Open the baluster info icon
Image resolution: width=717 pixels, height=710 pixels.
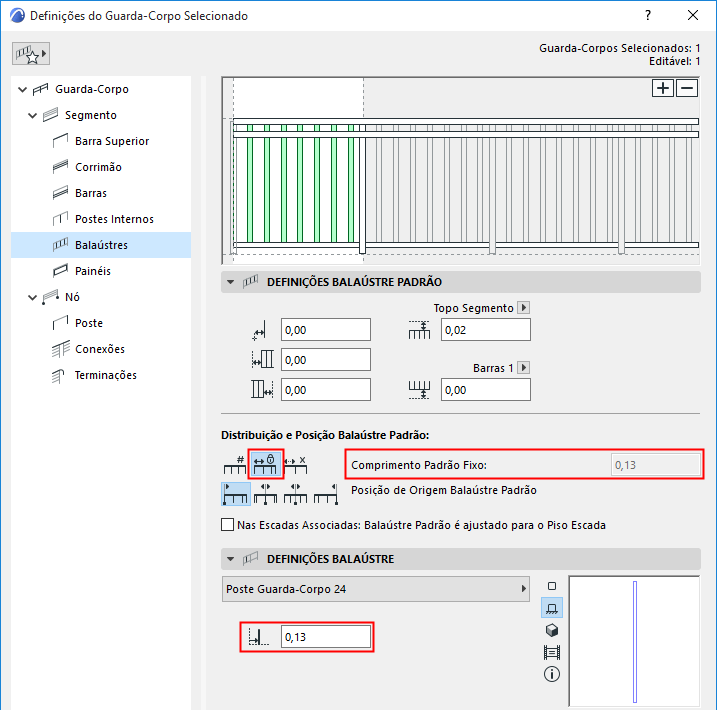[552, 674]
